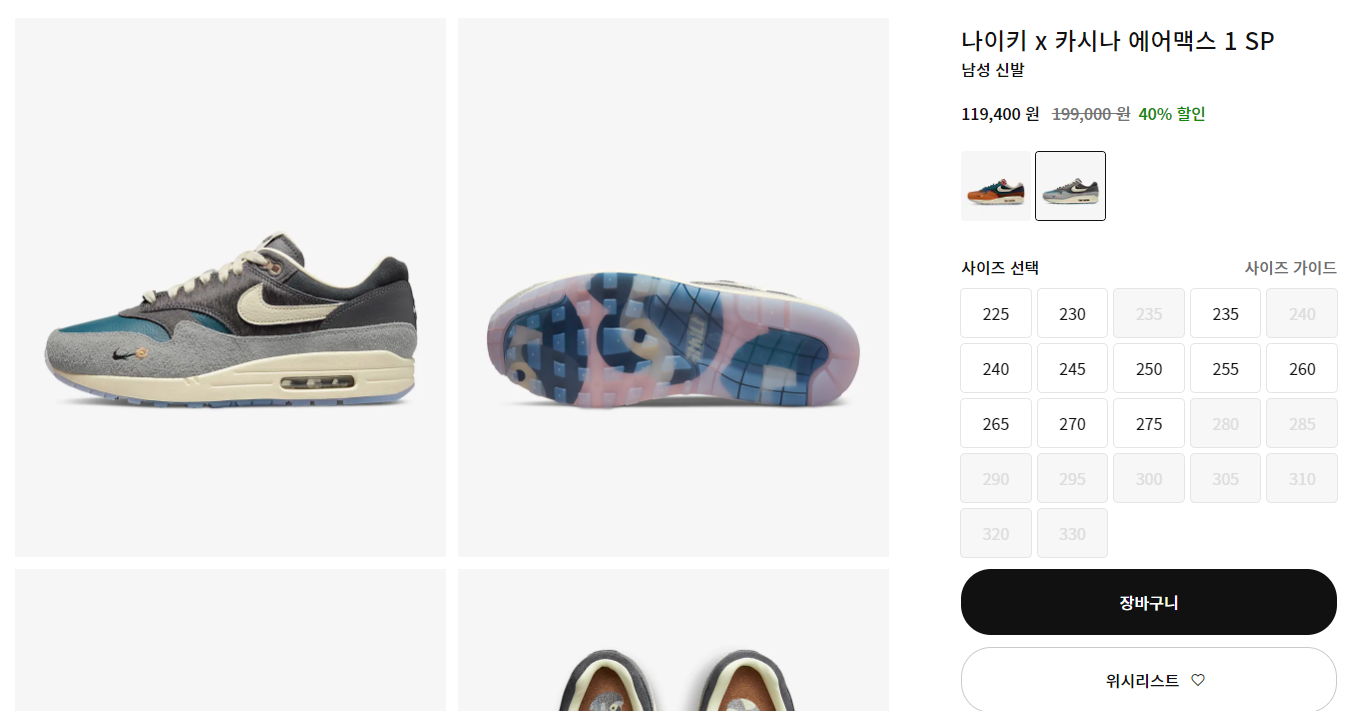Click the 위시리스트 button
Image resolution: width=1364 pixels, height=711 pixels.
coord(1149,680)
